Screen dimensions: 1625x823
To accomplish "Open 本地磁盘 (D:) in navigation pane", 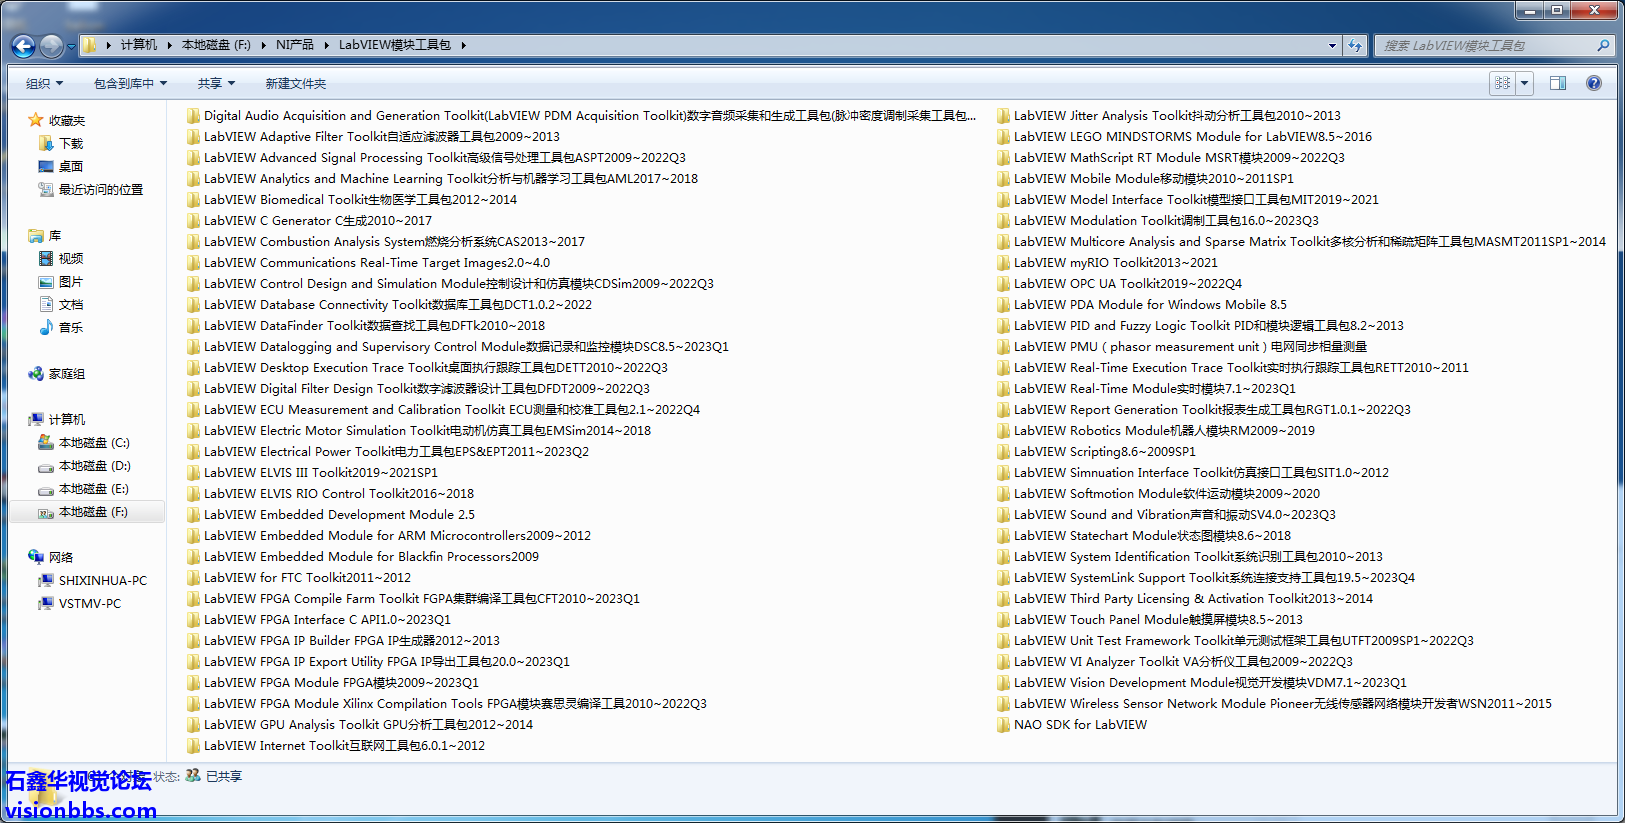I will tap(94, 465).
